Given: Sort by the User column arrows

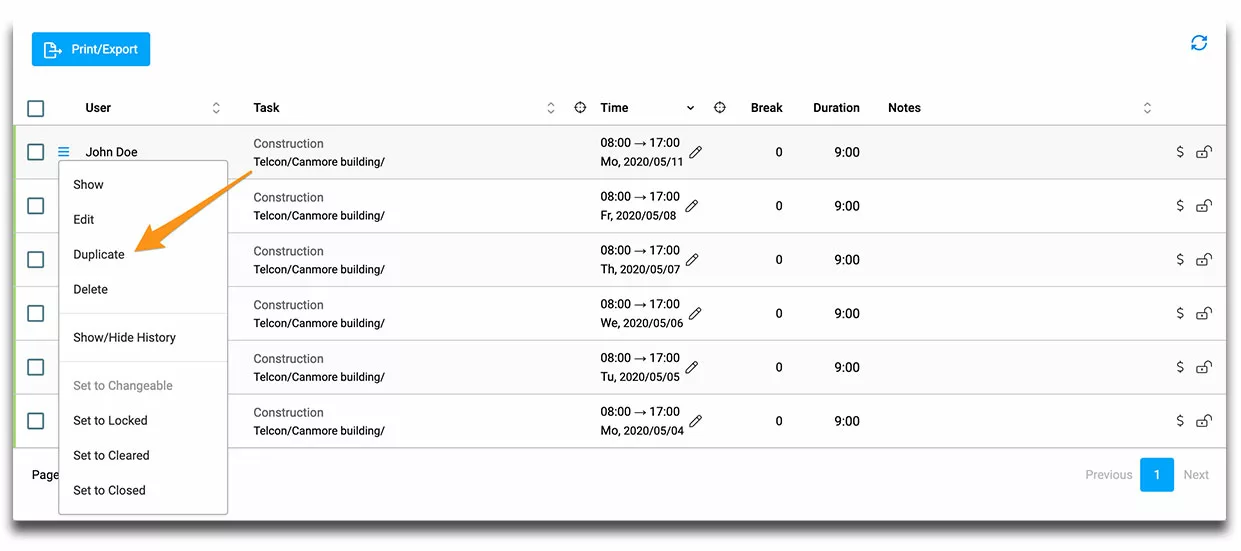Looking at the screenshot, I should pos(216,108).
